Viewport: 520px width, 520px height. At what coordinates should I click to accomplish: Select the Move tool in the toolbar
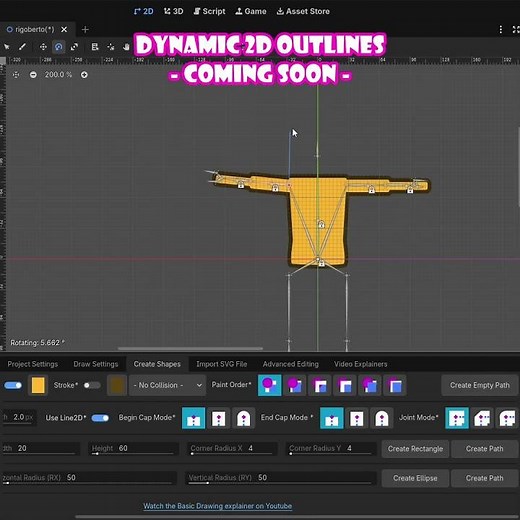pos(43,47)
